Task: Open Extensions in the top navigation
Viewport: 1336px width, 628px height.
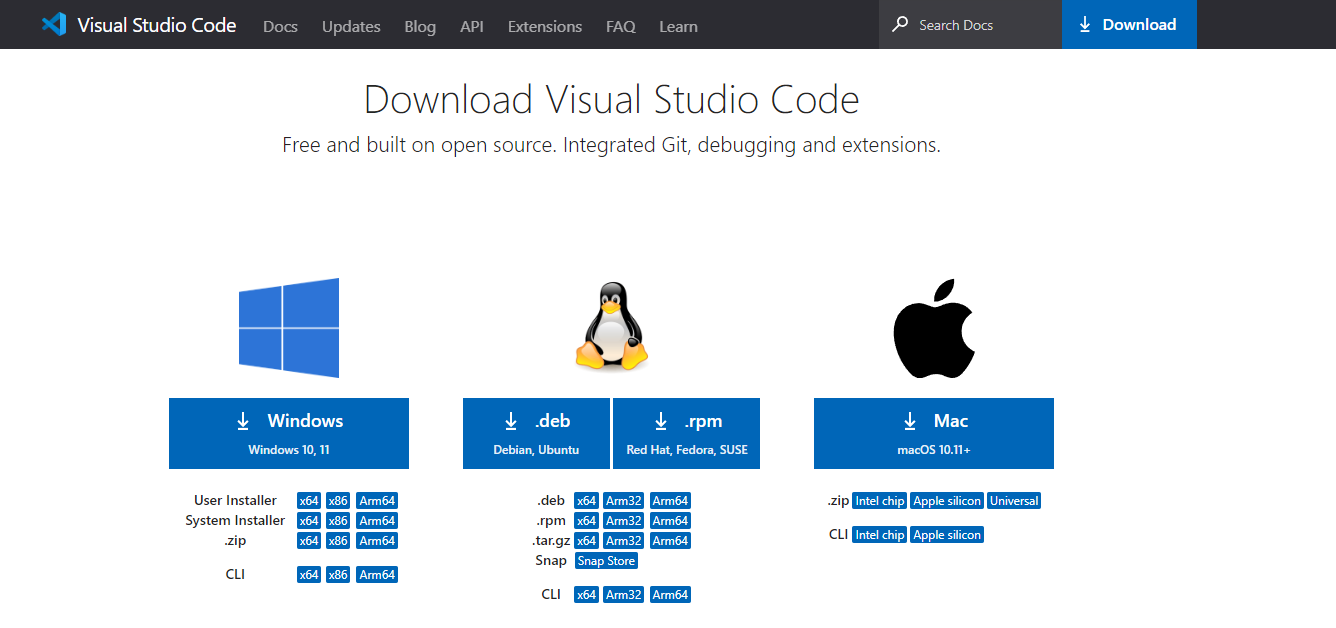Action: point(545,26)
